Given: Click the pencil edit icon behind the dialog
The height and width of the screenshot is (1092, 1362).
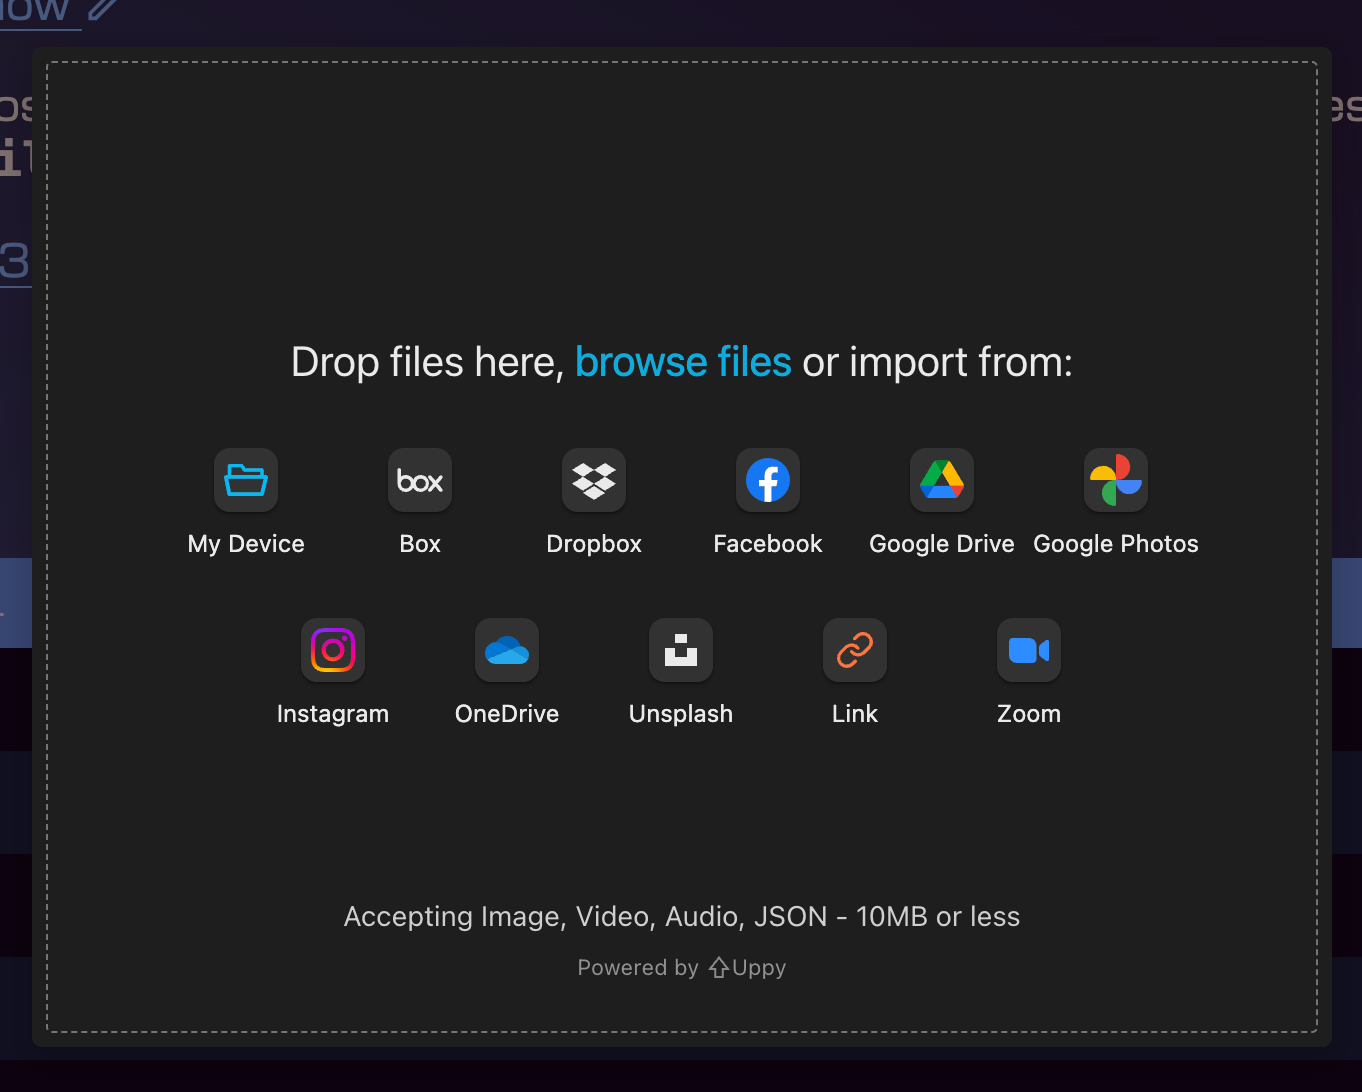Looking at the screenshot, I should pos(102,9).
